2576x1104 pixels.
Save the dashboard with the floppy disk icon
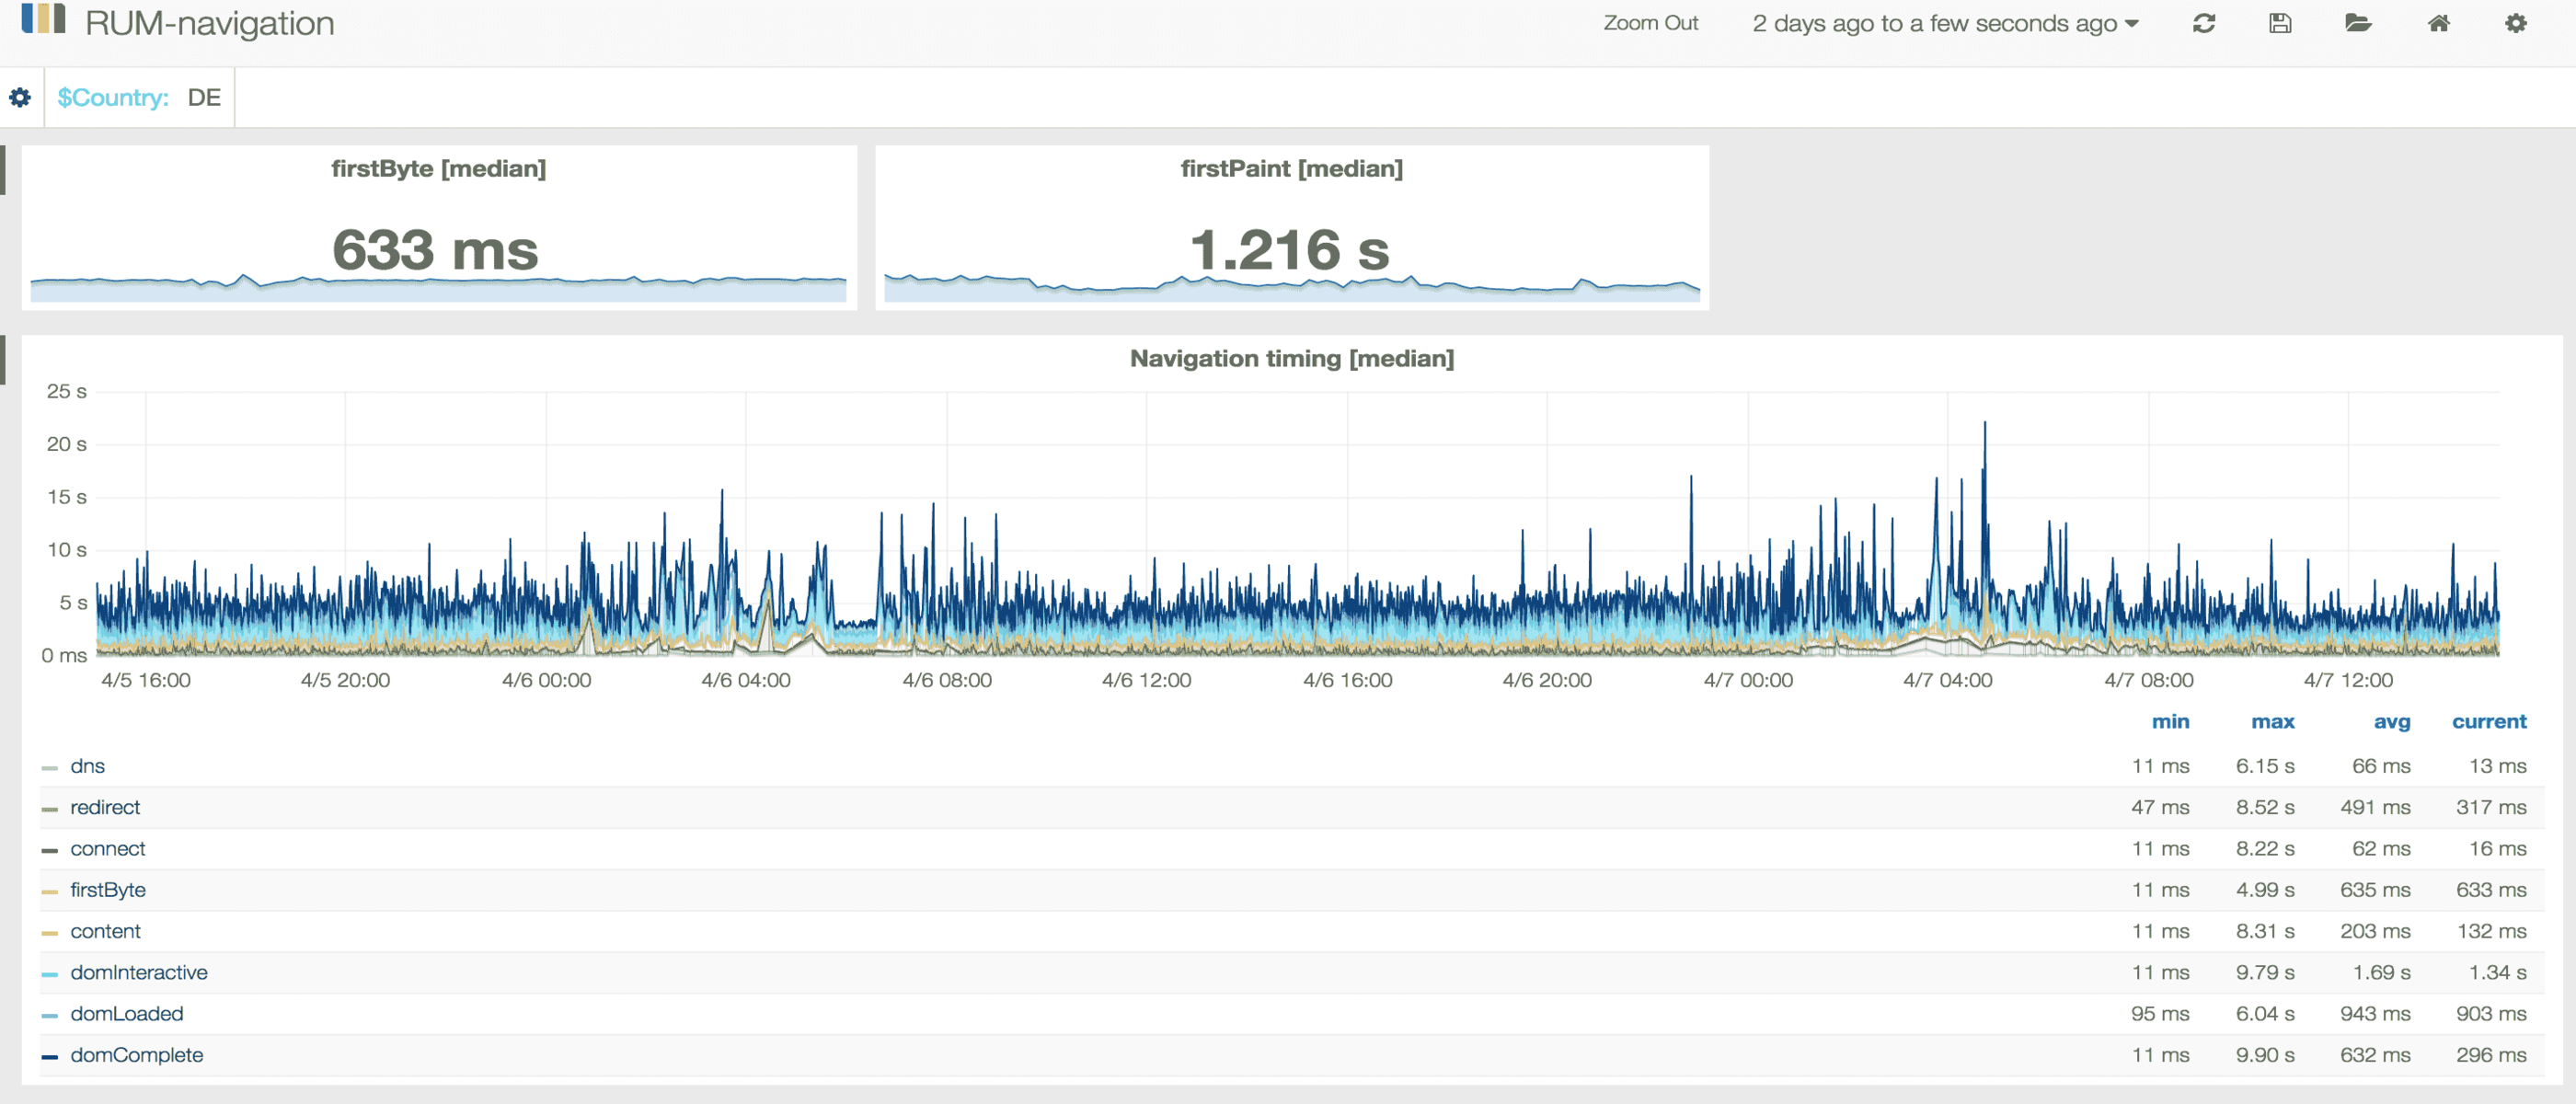click(2280, 23)
